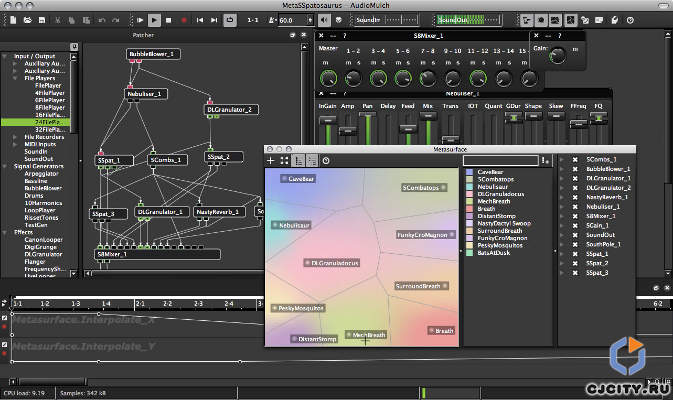
Task: Select DLGranulator_2 node in patcher
Action: point(232,109)
